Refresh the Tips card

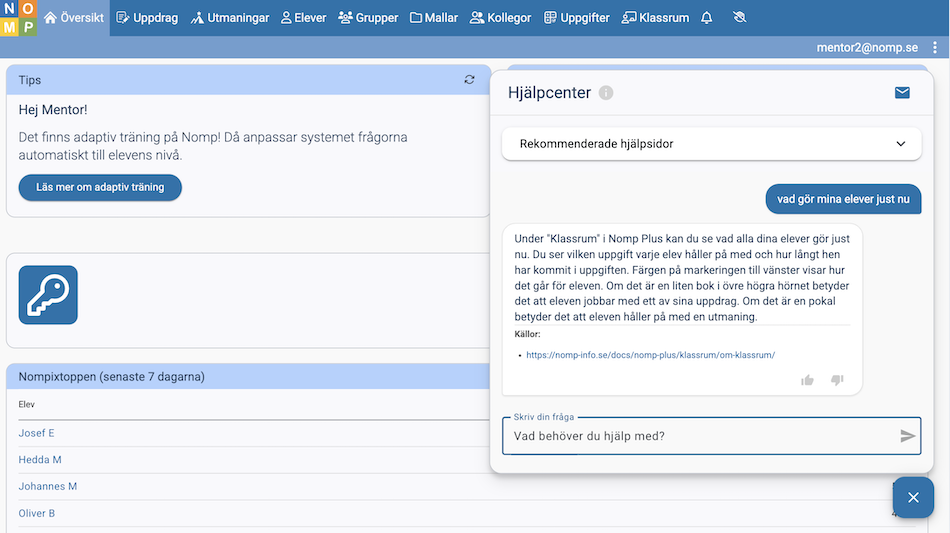(x=470, y=79)
